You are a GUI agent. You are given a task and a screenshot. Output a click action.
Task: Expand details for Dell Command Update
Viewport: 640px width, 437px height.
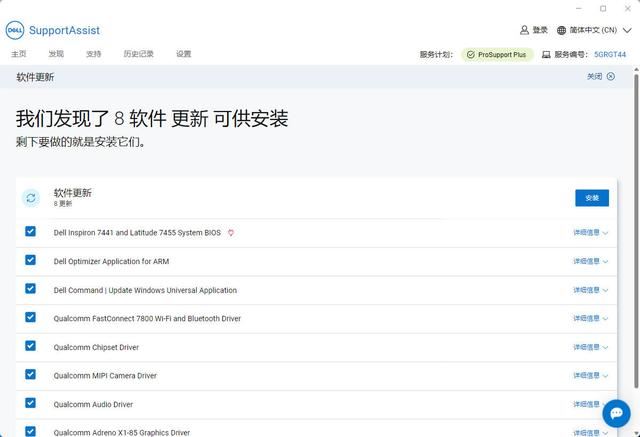591,290
